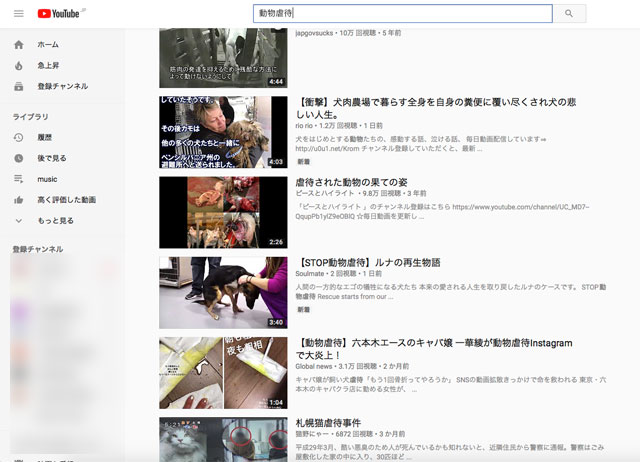This screenshot has height=462, width=640.
Task: Open the hamburger guide menu
Action: (x=19, y=13)
